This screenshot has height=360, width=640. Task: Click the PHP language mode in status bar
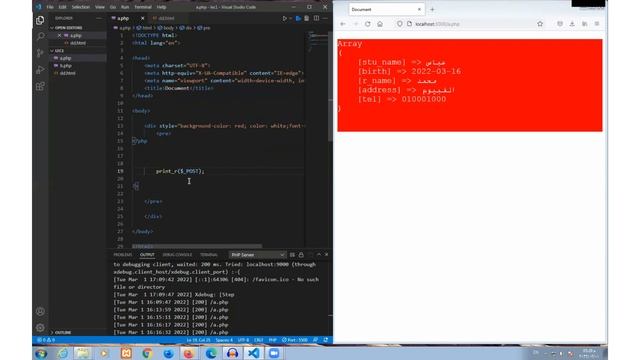coord(272,340)
